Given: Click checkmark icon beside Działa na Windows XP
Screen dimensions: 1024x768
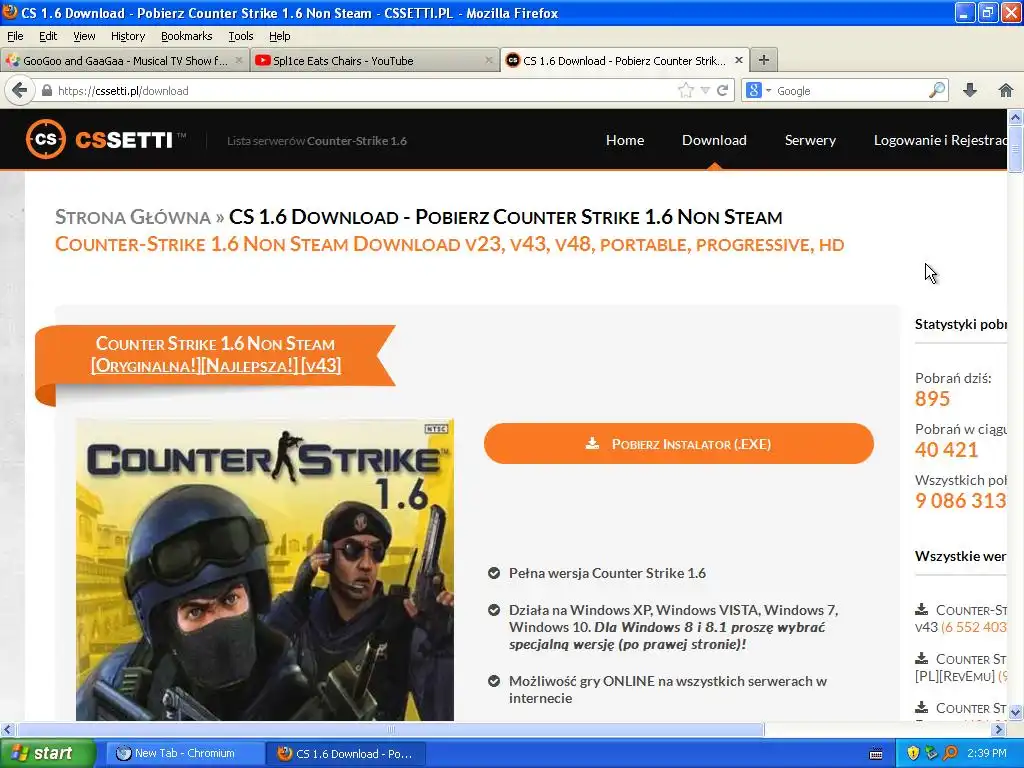Looking at the screenshot, I should pyautogui.click(x=494, y=610).
